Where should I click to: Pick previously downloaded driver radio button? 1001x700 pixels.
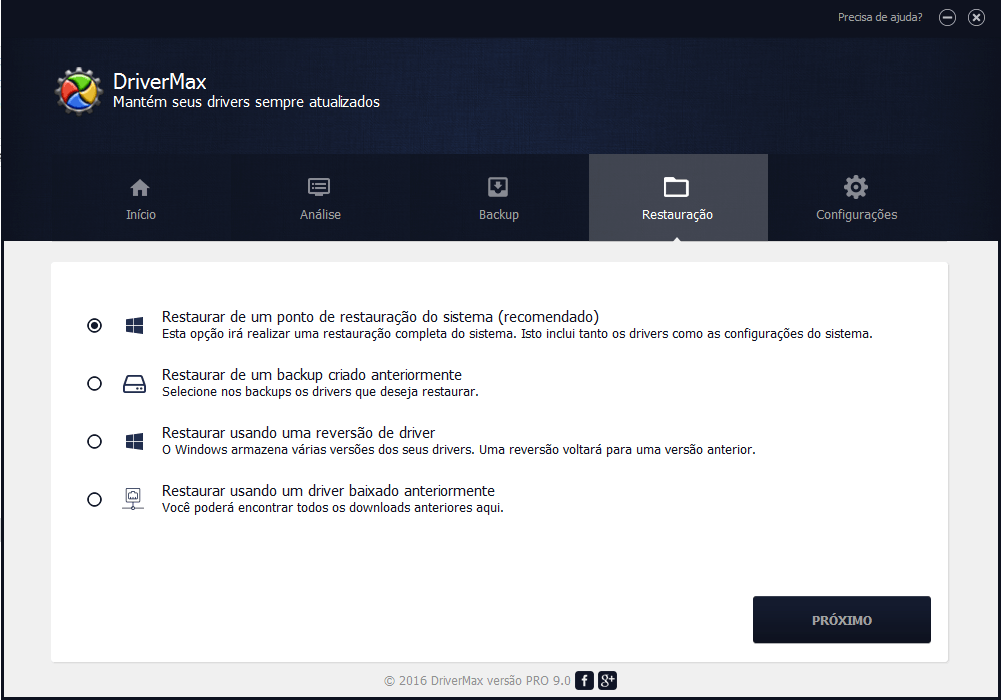tap(94, 499)
